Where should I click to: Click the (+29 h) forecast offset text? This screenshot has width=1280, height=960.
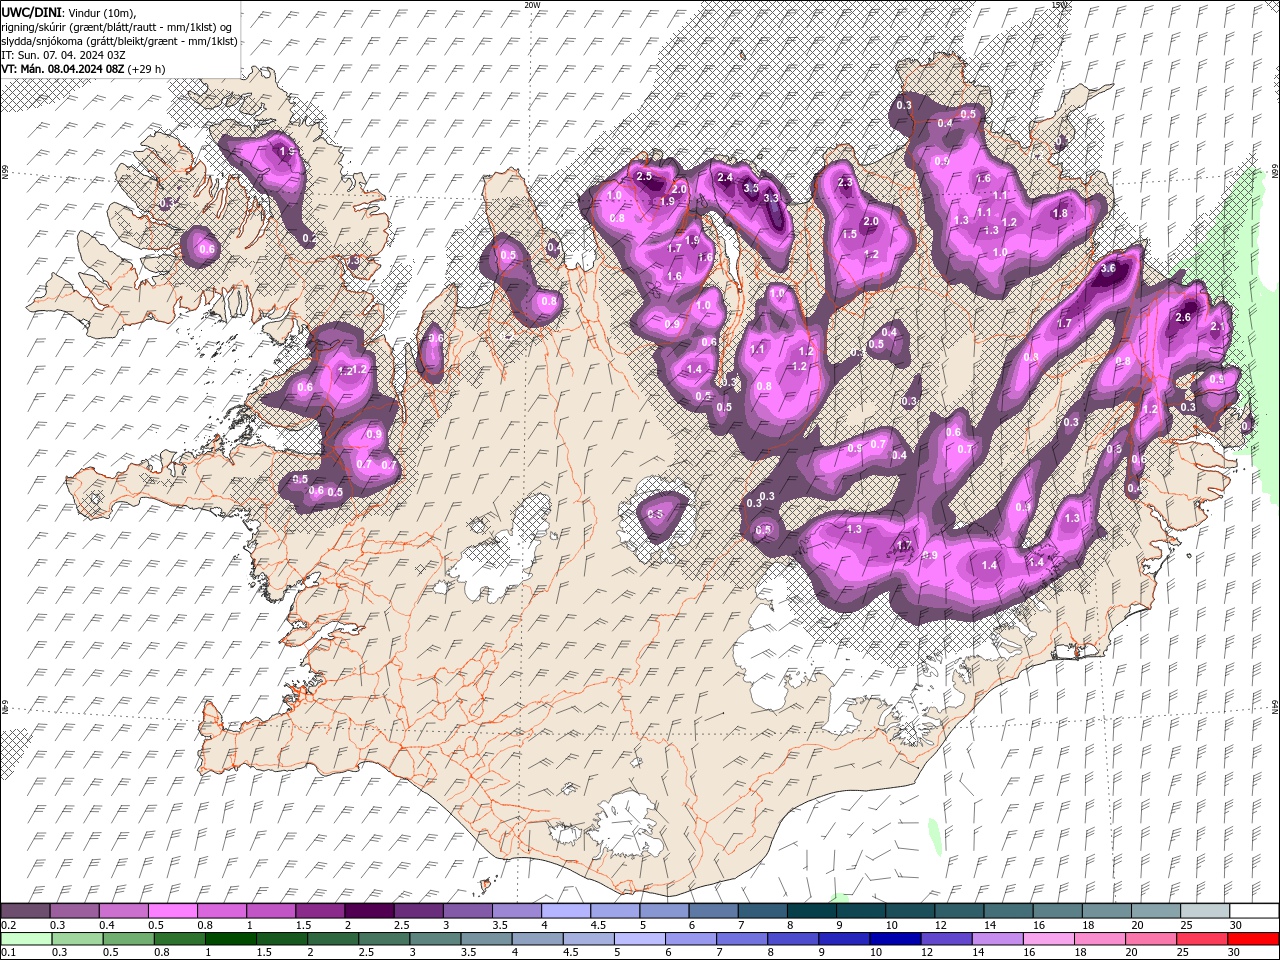(147, 69)
